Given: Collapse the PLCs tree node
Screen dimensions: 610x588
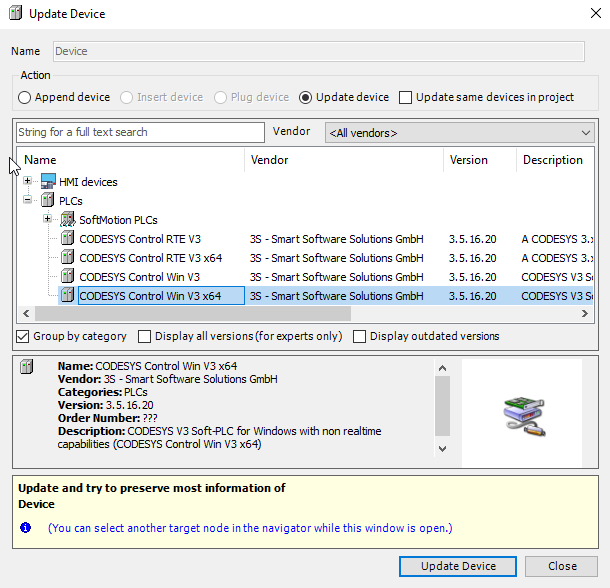Looking at the screenshot, I should [28, 201].
